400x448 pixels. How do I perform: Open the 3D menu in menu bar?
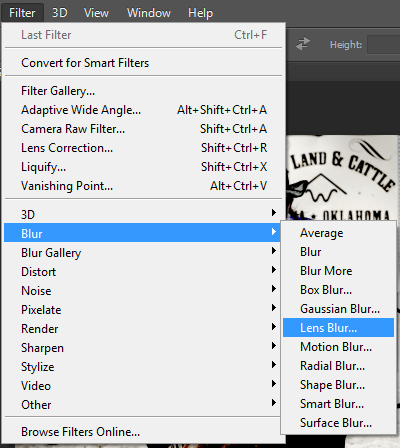[60, 13]
